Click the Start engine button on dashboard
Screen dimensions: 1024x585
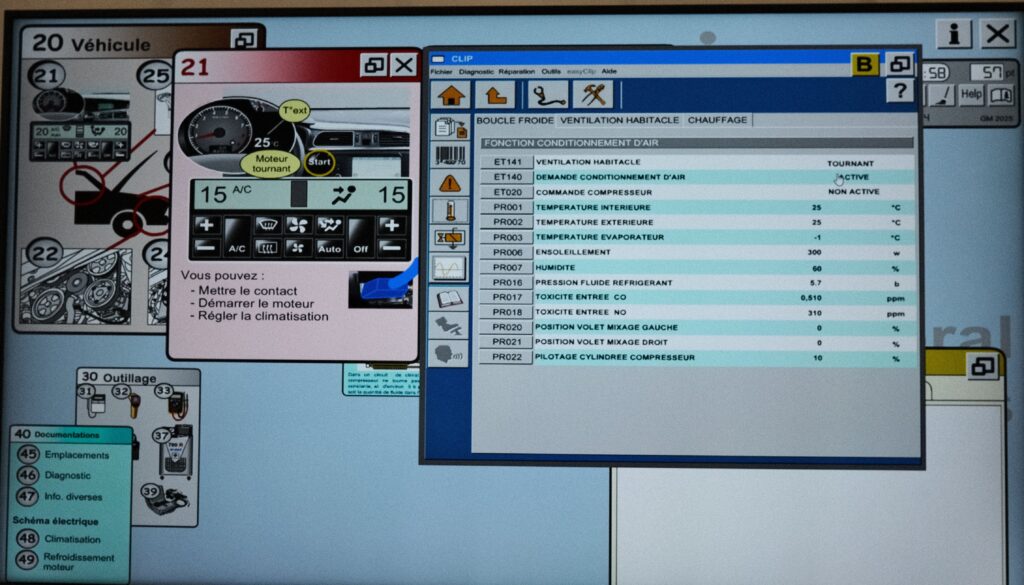click(319, 162)
